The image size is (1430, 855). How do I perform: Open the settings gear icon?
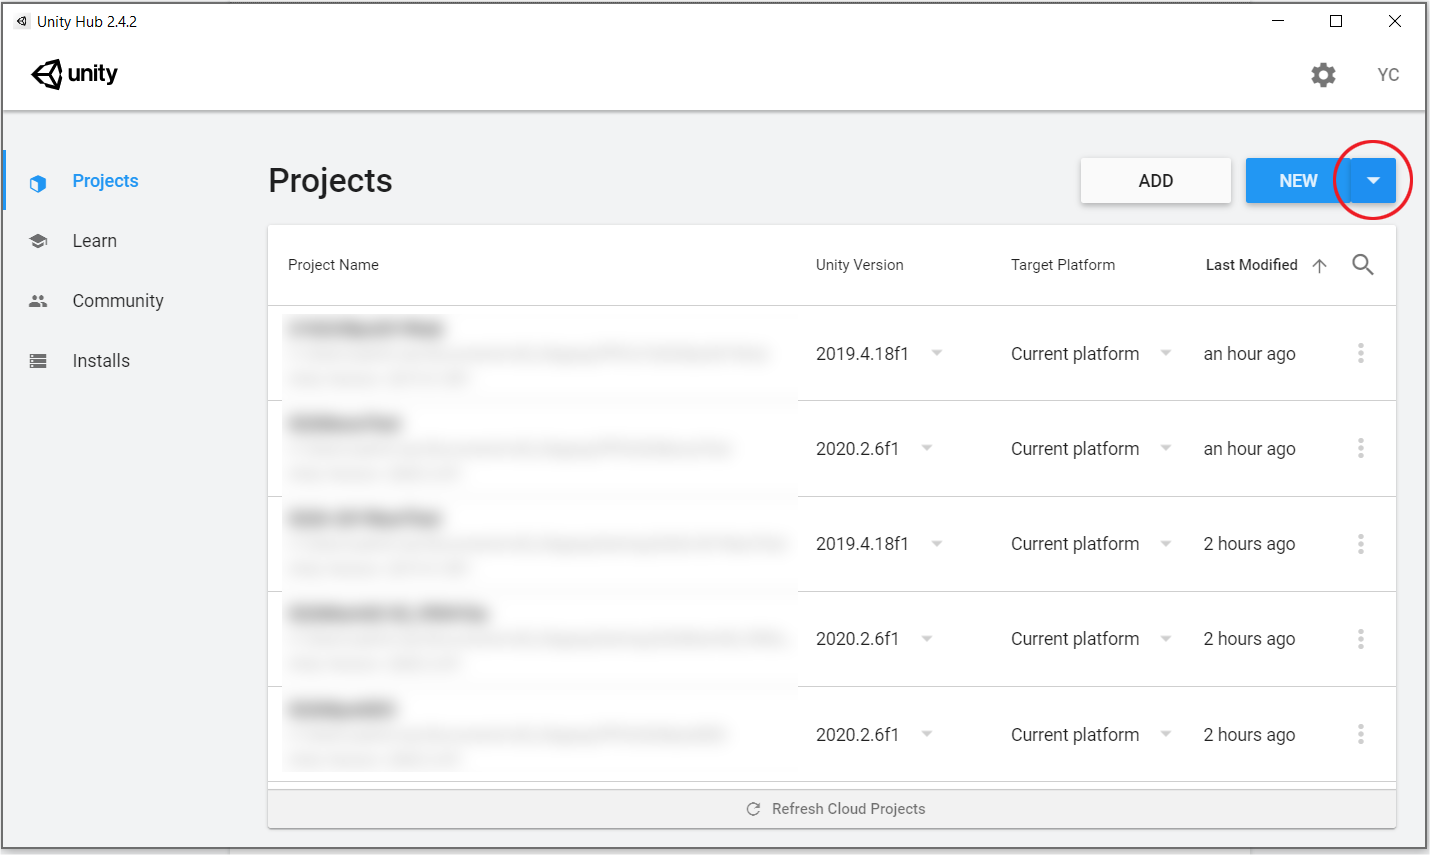(x=1323, y=75)
